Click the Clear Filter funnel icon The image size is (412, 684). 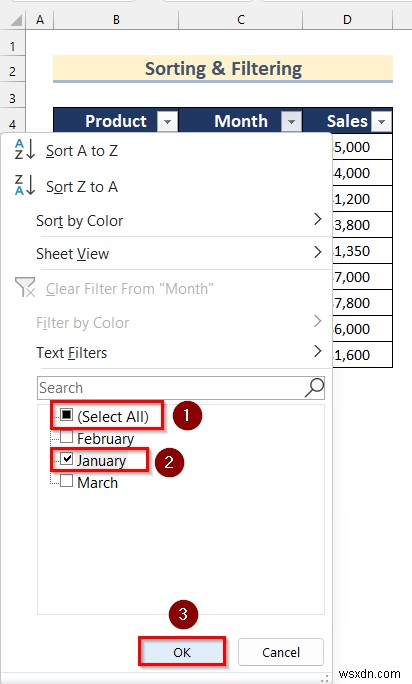pos(24,287)
